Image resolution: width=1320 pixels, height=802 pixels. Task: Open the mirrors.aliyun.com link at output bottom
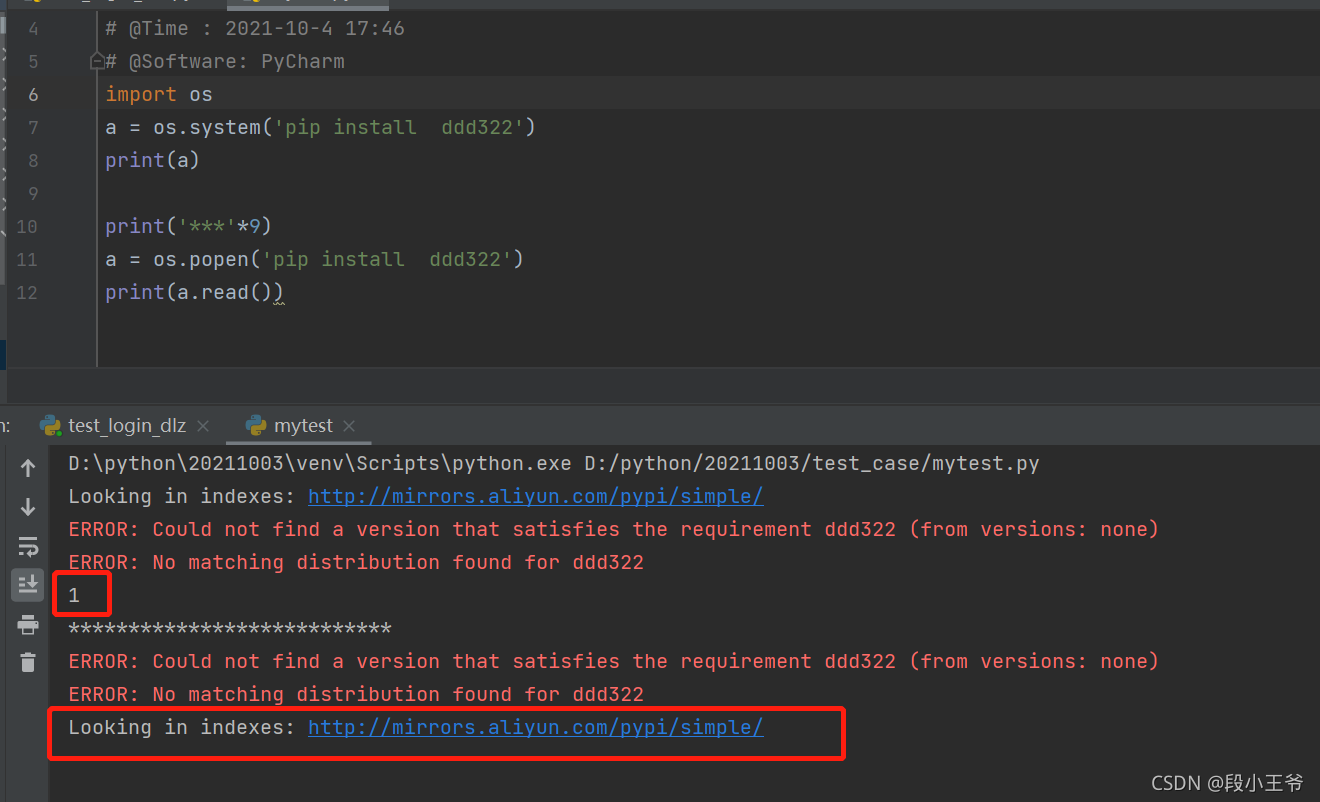pos(535,728)
